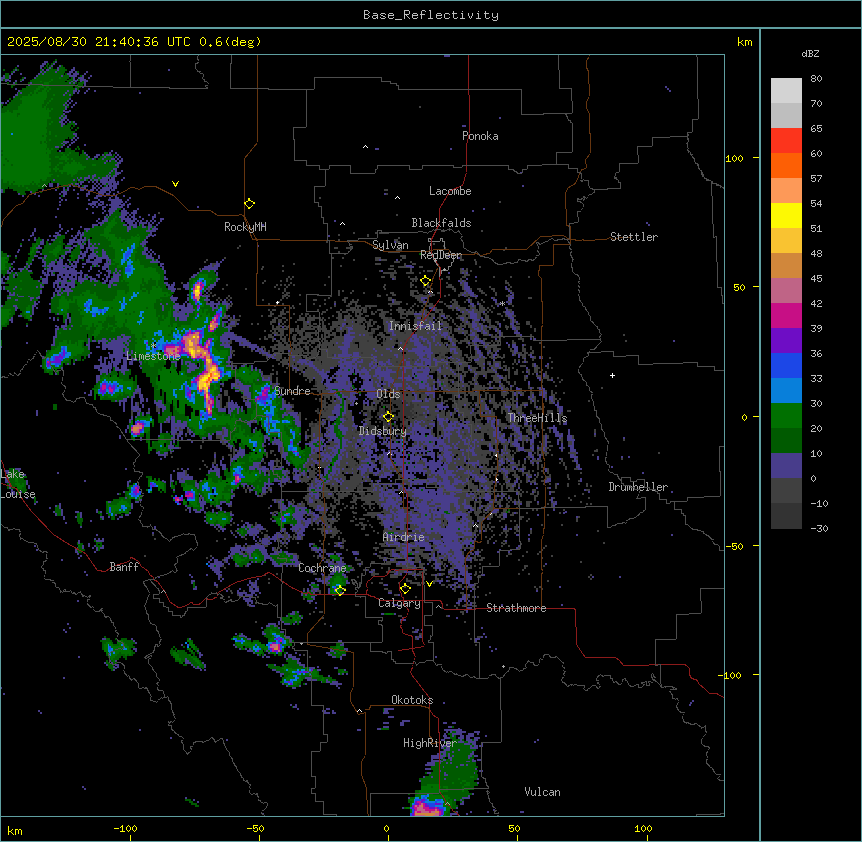
Task: Select the RockyMH label
Action: pos(245,227)
